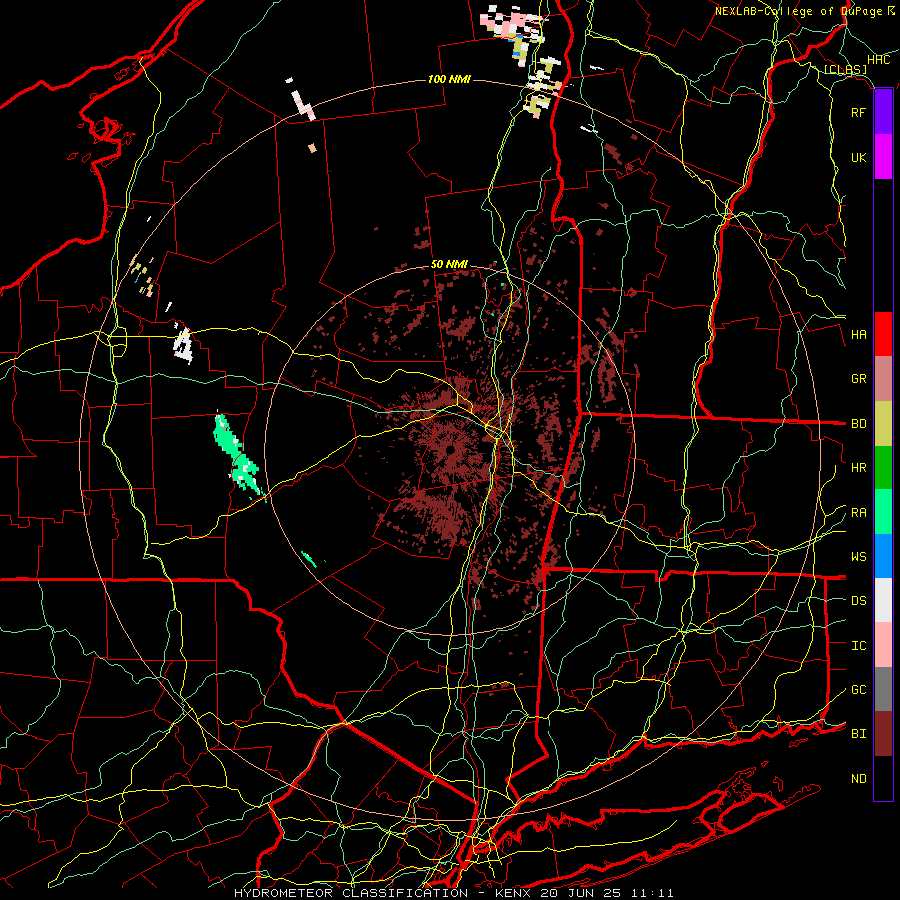This screenshot has width=900, height=900.
Task: Click the 20 JUN 25 date text
Action: point(581,893)
